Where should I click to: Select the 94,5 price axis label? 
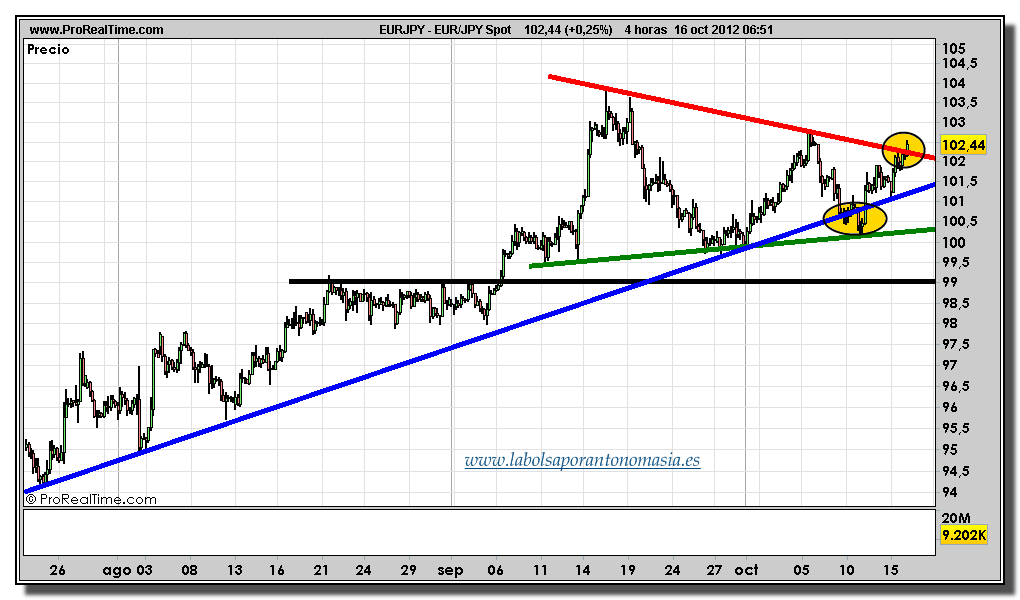tap(956, 471)
